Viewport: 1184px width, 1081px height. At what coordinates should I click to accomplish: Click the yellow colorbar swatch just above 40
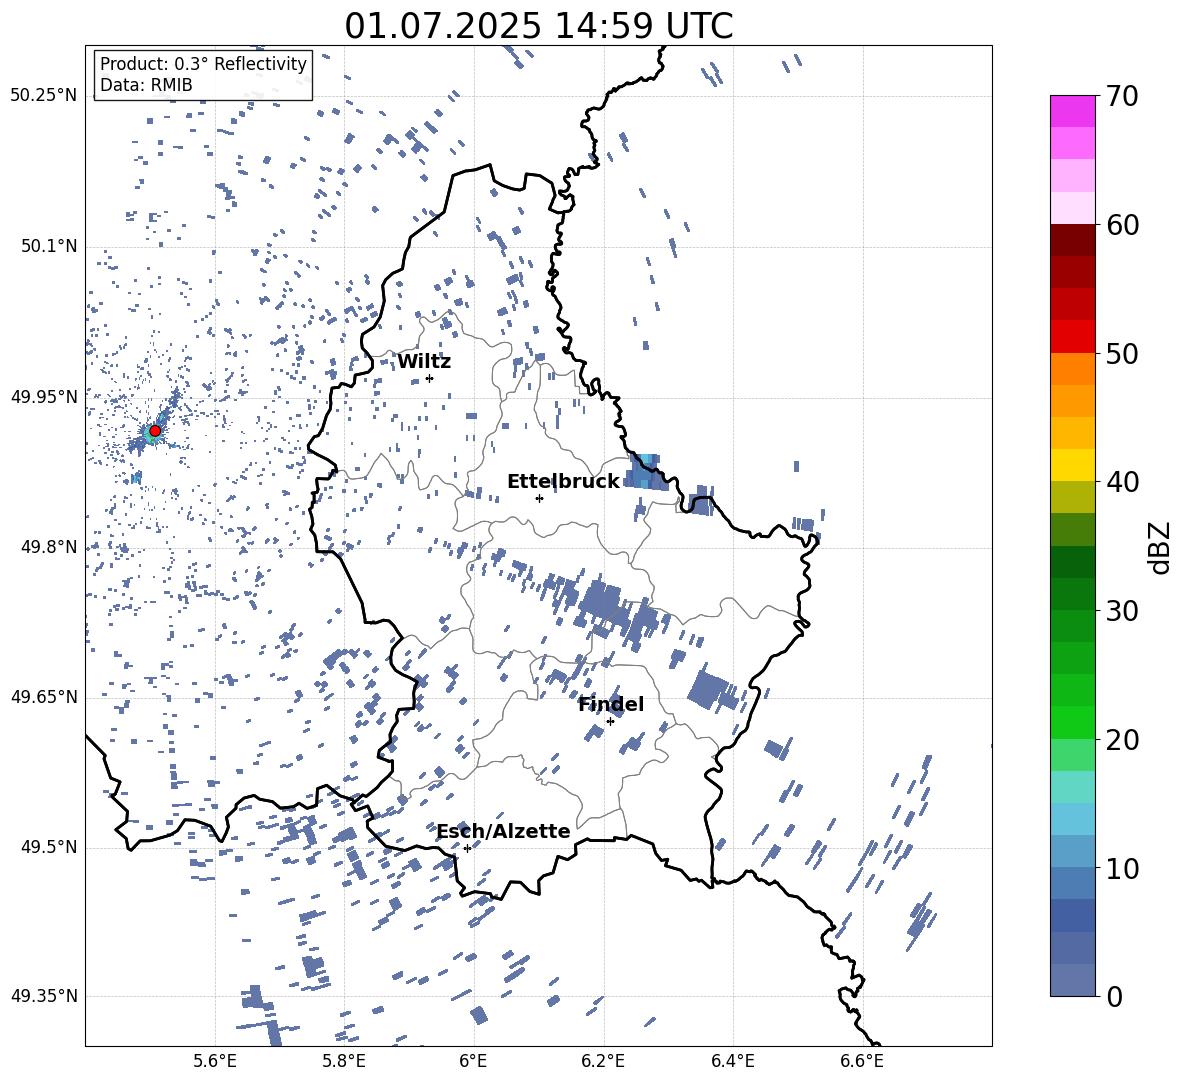point(1072,465)
